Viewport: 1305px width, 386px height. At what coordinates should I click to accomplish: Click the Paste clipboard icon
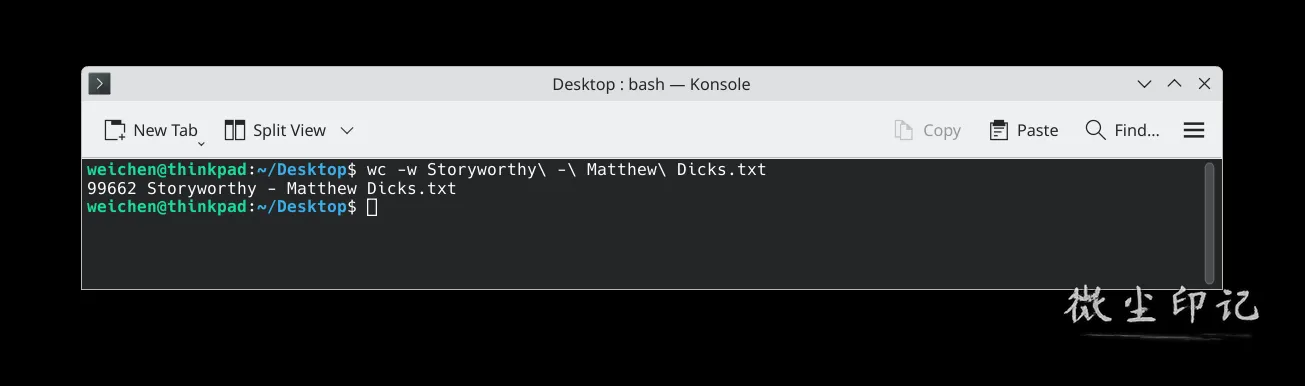(998, 130)
